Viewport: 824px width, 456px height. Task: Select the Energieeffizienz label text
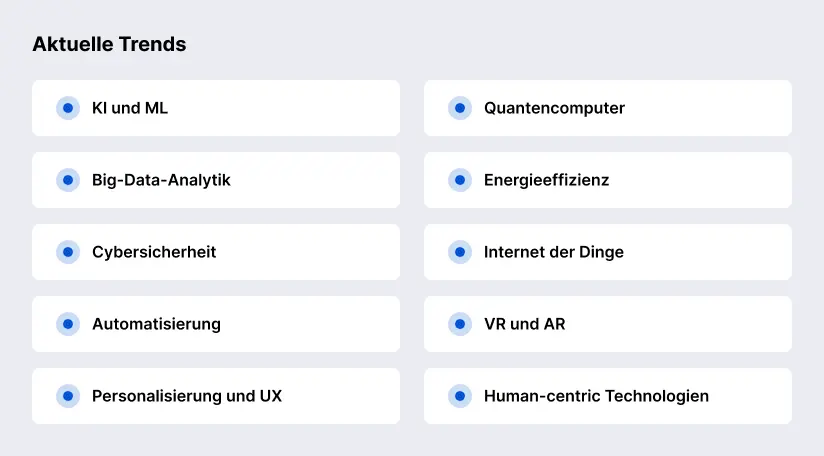point(546,180)
